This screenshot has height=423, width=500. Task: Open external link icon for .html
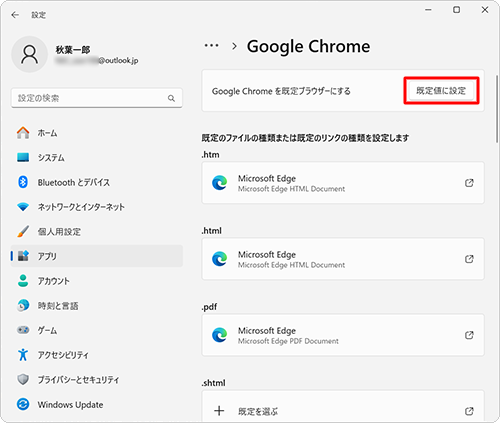point(469,259)
